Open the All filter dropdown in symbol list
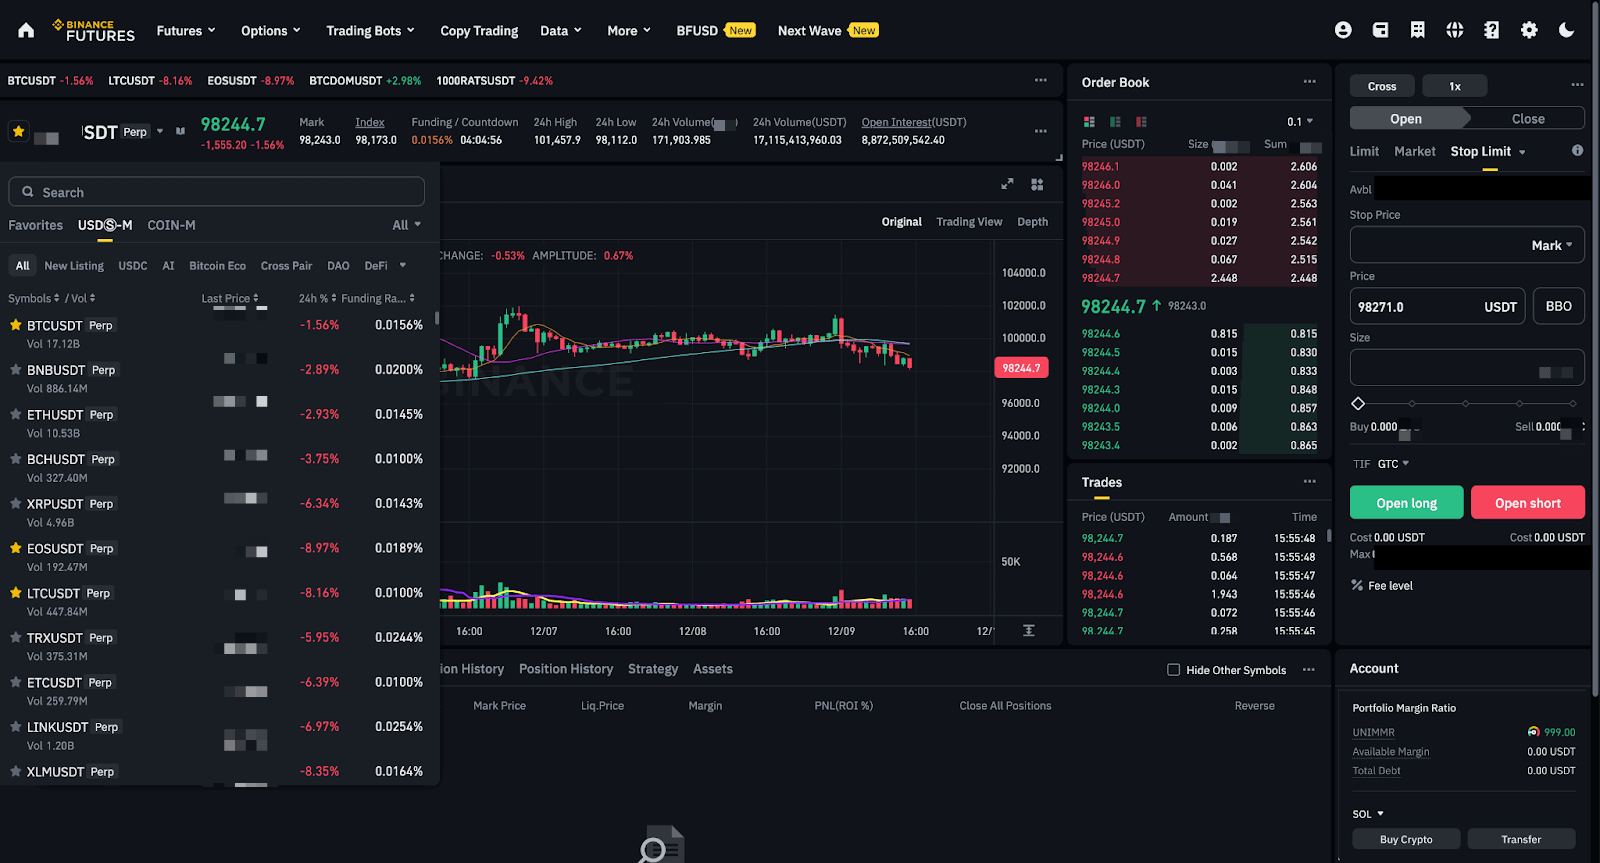Image resolution: width=1600 pixels, height=863 pixels. tap(407, 225)
